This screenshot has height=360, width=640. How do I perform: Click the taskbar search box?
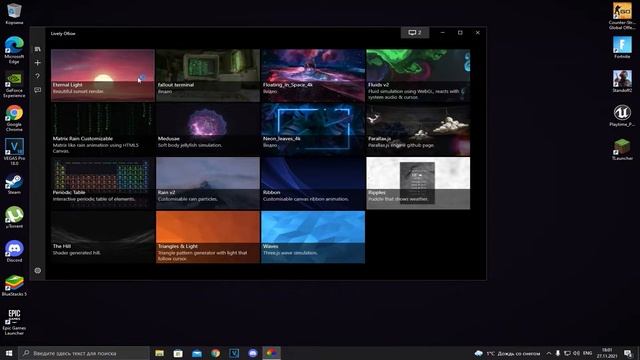[84, 353]
